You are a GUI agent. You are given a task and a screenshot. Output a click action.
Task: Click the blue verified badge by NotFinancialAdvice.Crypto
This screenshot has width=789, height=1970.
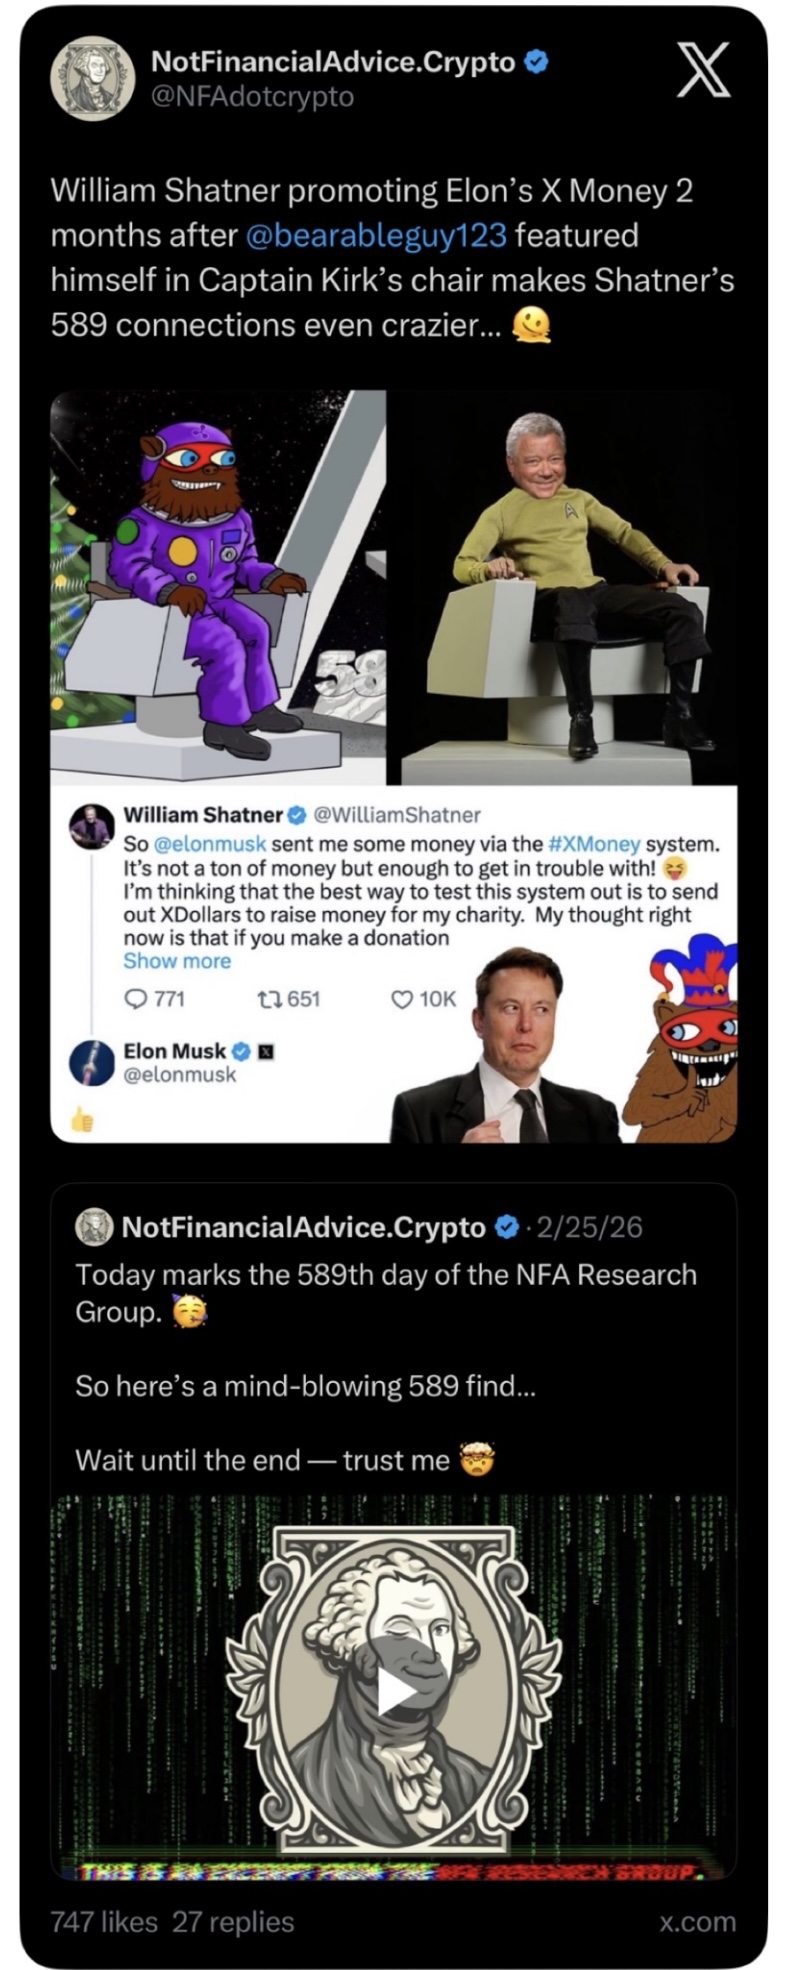[536, 62]
